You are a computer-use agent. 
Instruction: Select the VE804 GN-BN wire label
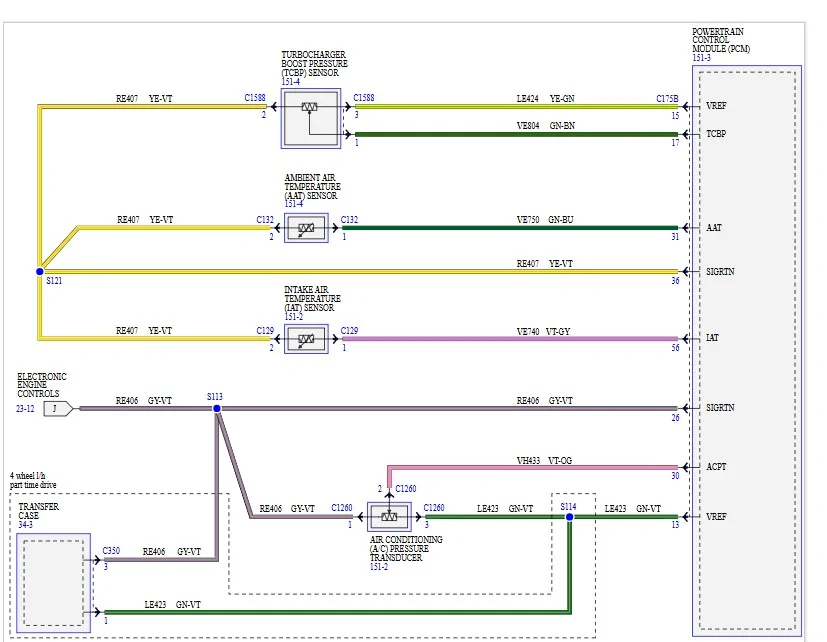[x=546, y=126]
